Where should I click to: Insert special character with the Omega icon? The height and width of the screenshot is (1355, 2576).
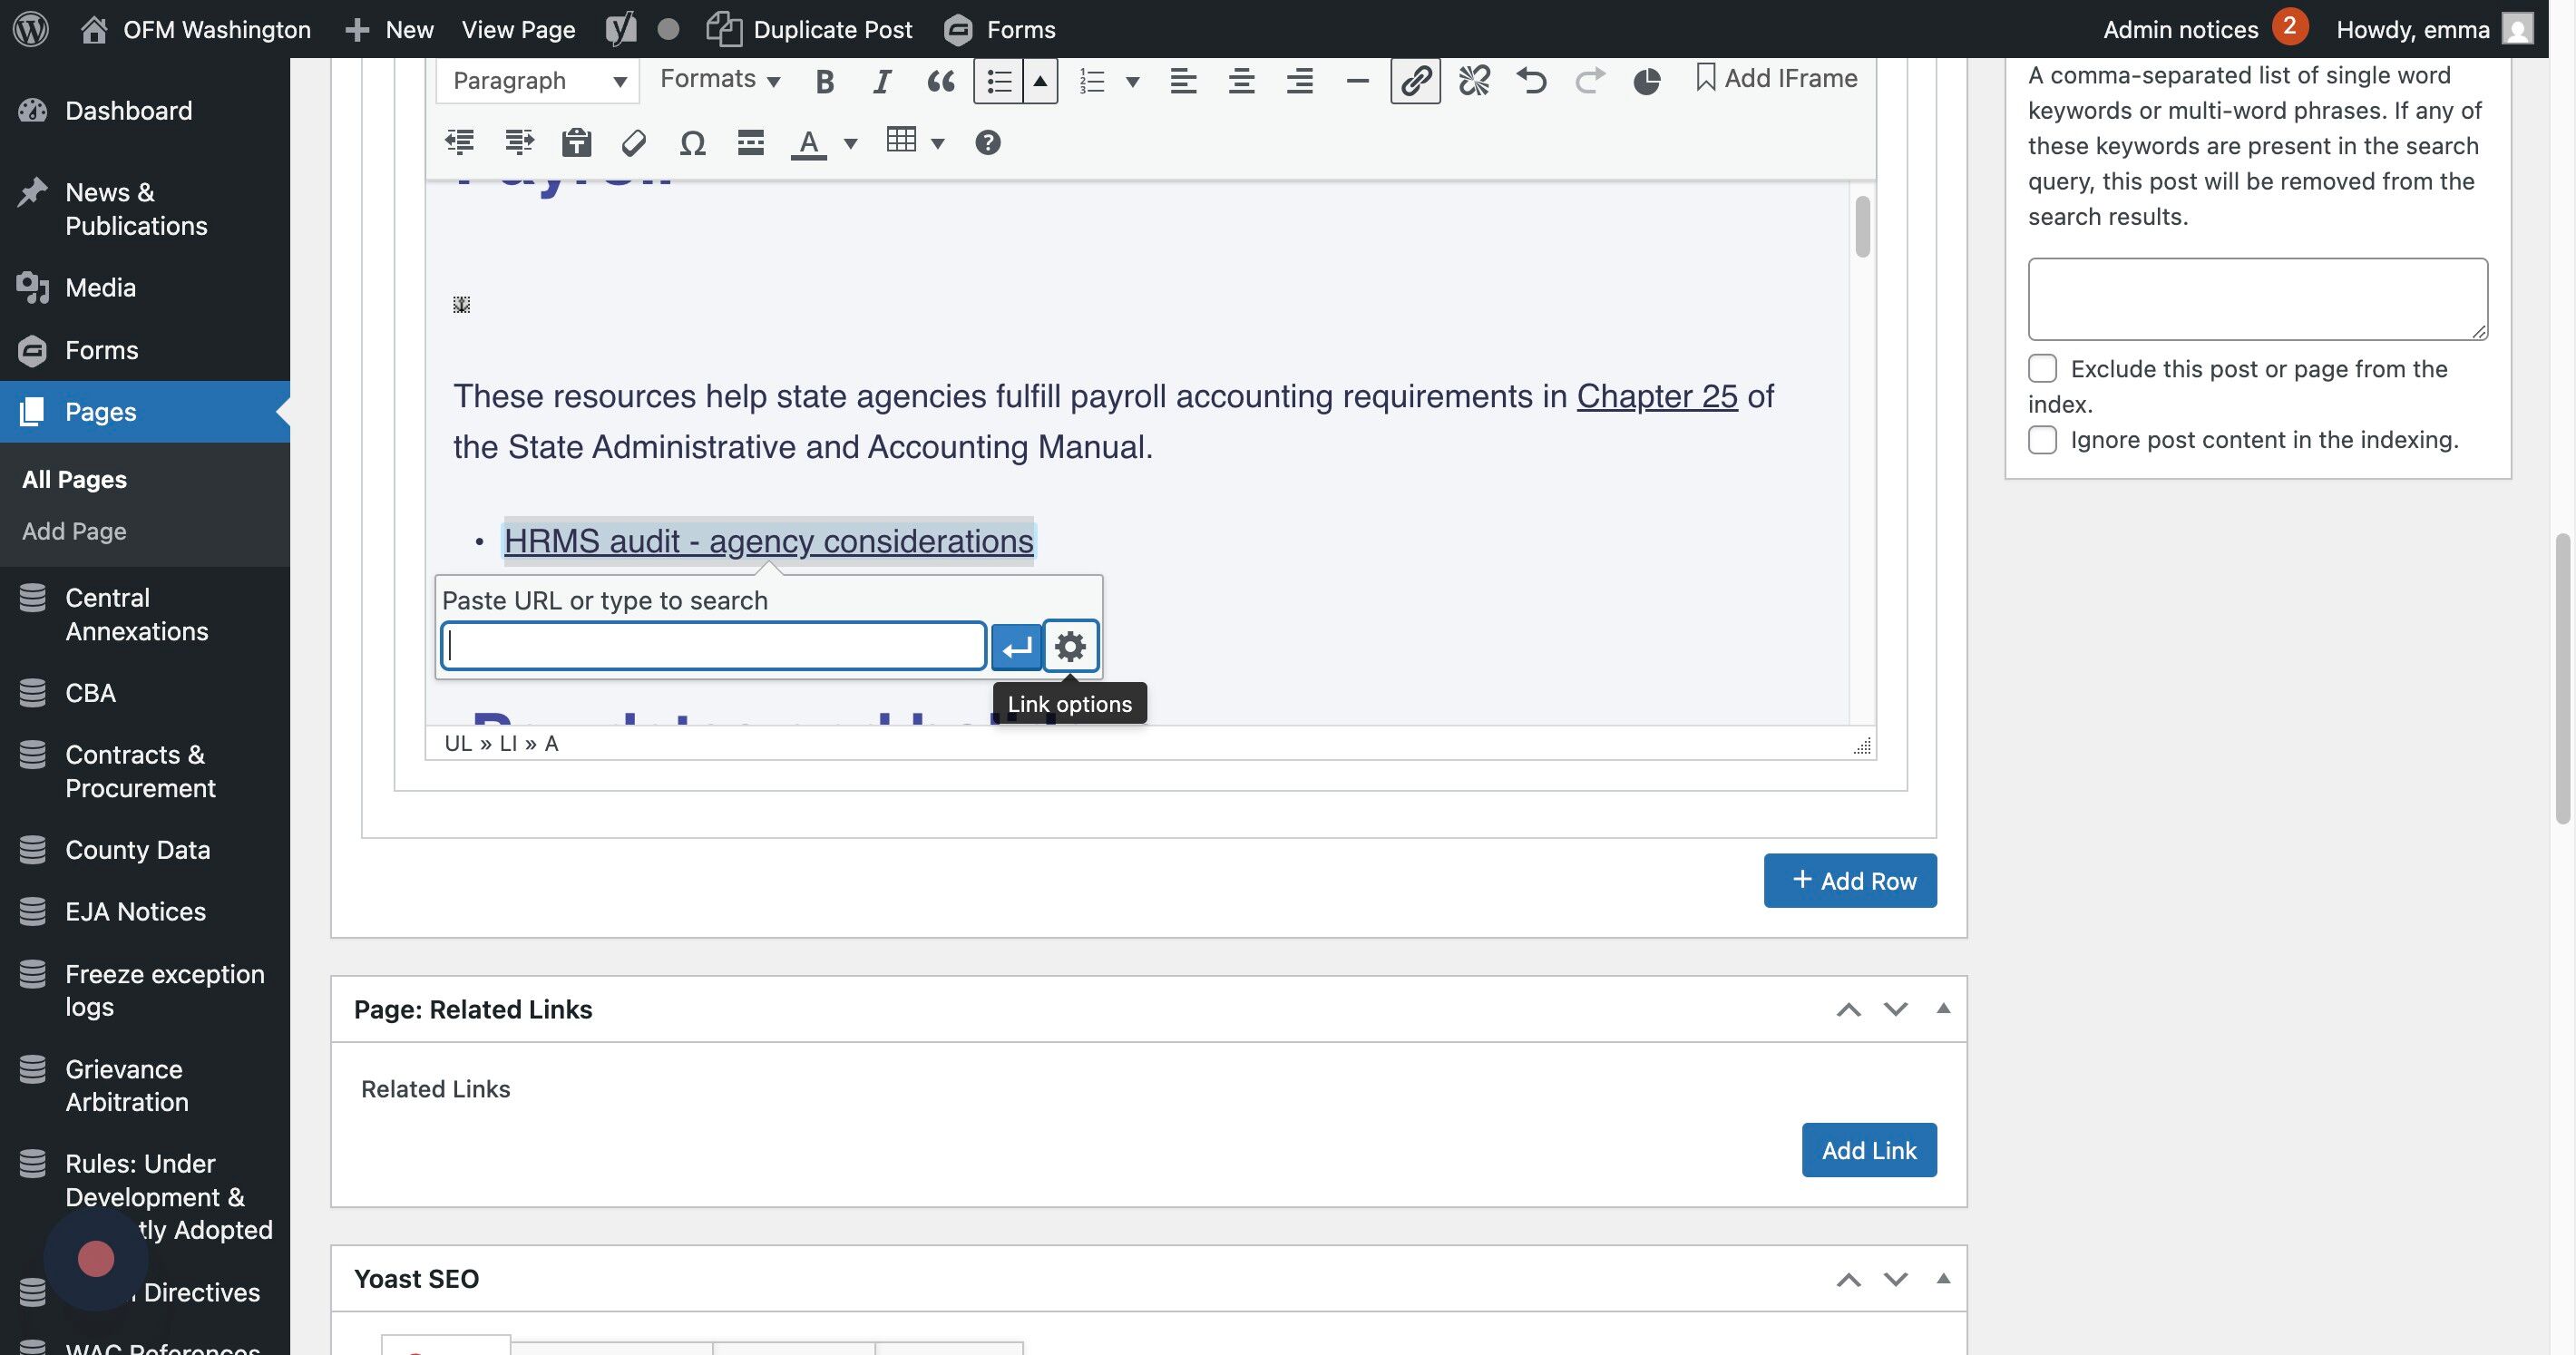tap(692, 143)
